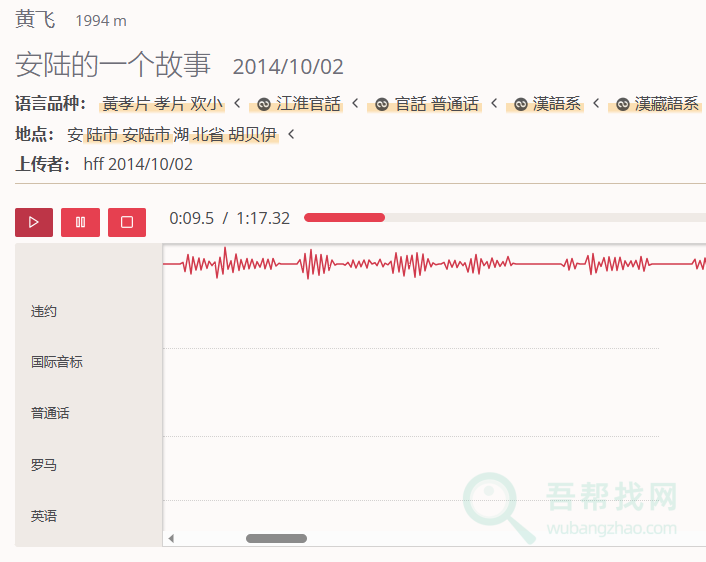
Task: Open the 黄孝片 孝片 欢小 language link
Action: click(162, 104)
